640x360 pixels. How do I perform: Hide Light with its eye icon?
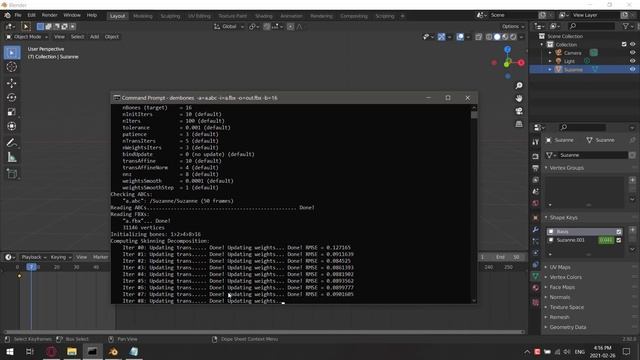click(632, 61)
